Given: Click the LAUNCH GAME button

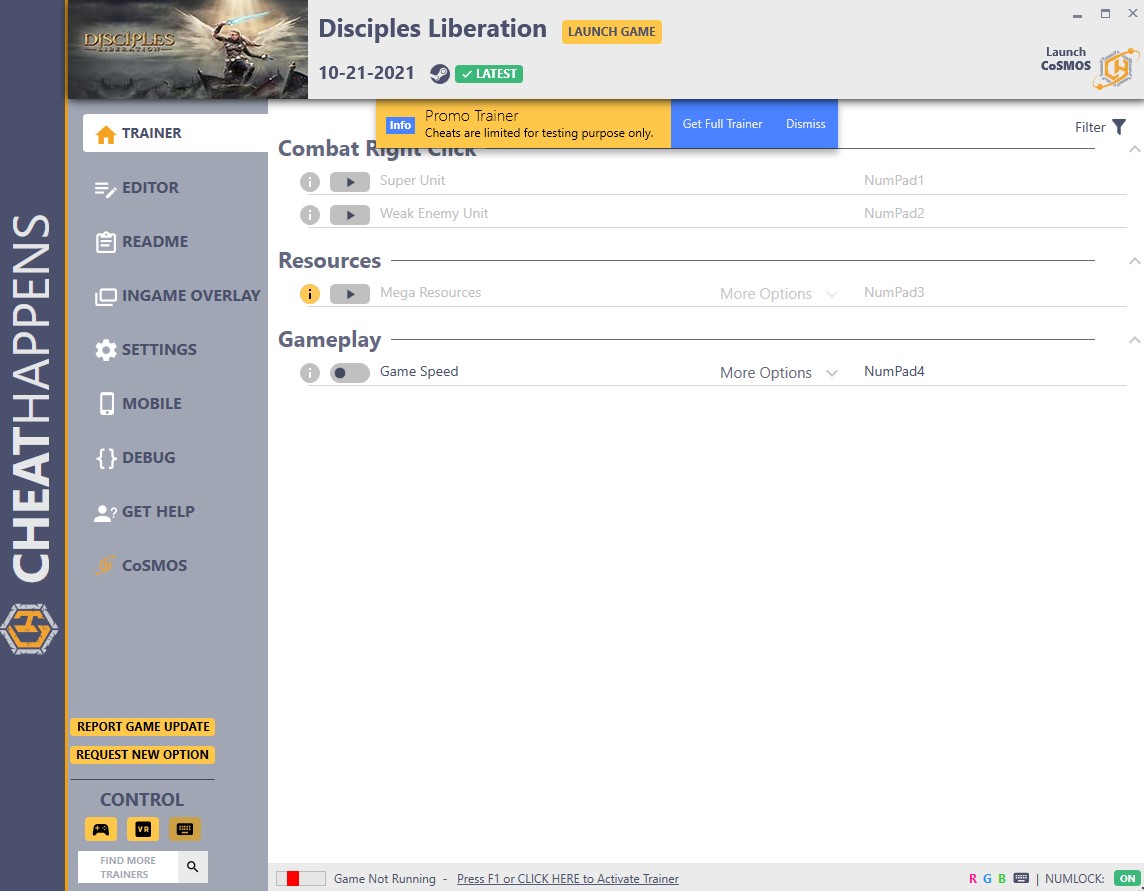Looking at the screenshot, I should coord(611,32).
